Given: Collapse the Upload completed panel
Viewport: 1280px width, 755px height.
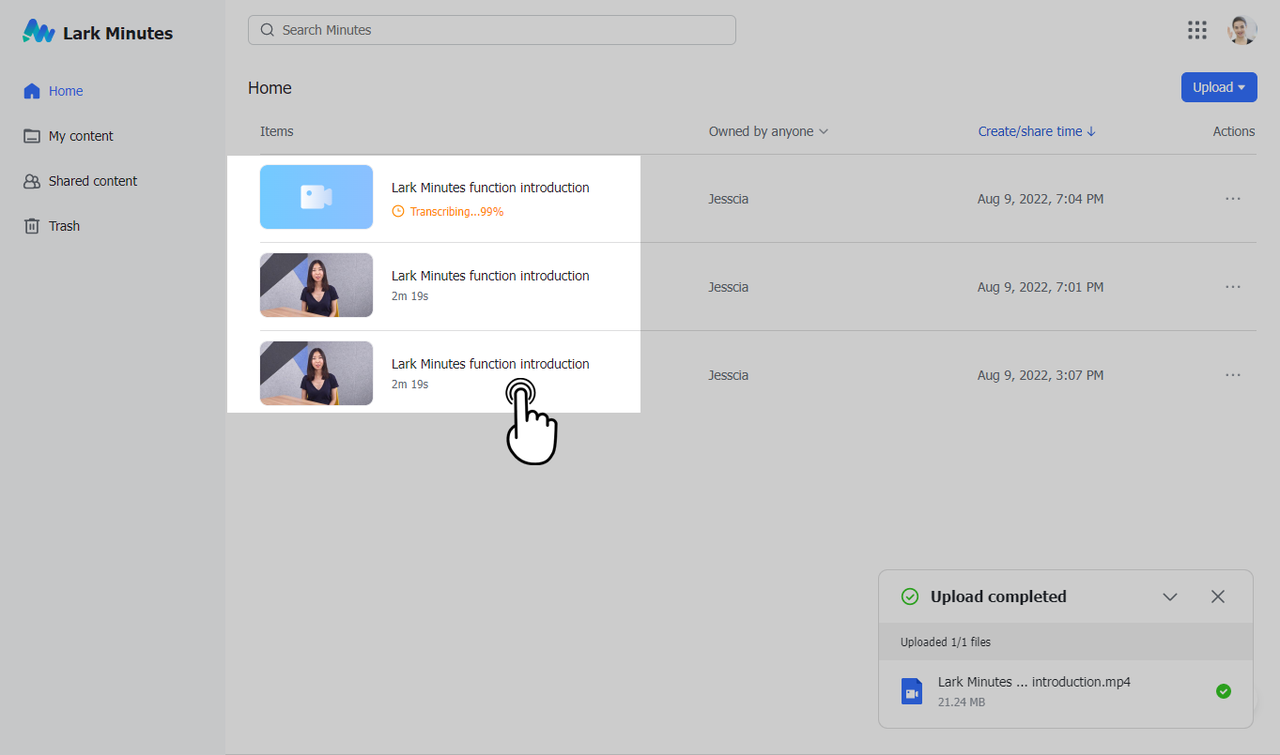Looking at the screenshot, I should click(x=1170, y=596).
